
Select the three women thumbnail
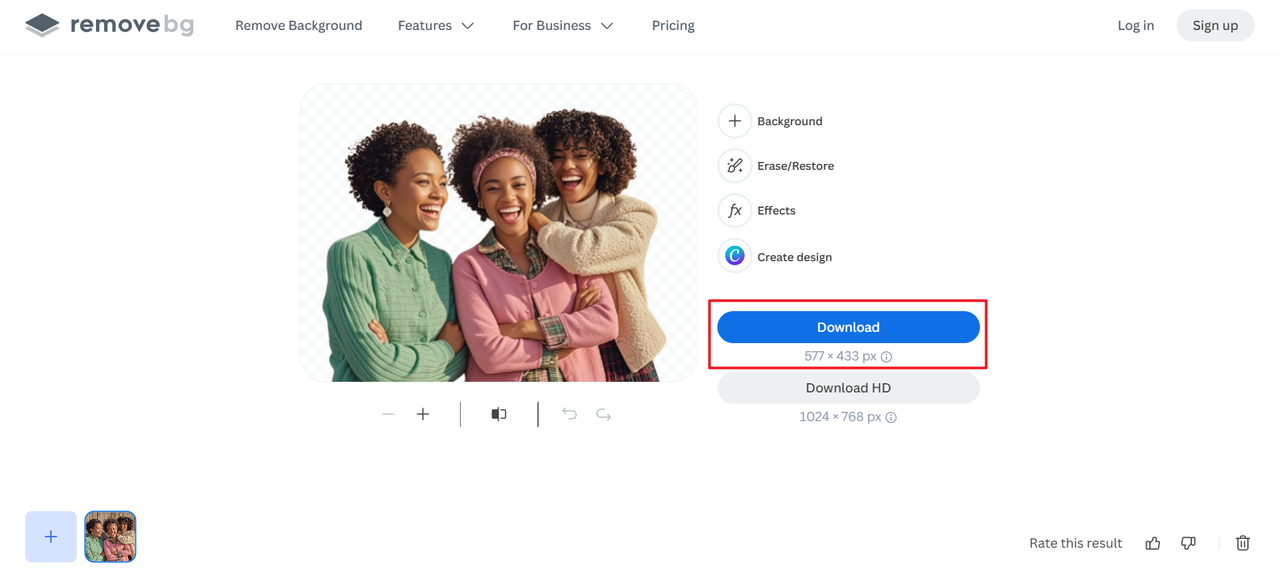click(x=110, y=536)
